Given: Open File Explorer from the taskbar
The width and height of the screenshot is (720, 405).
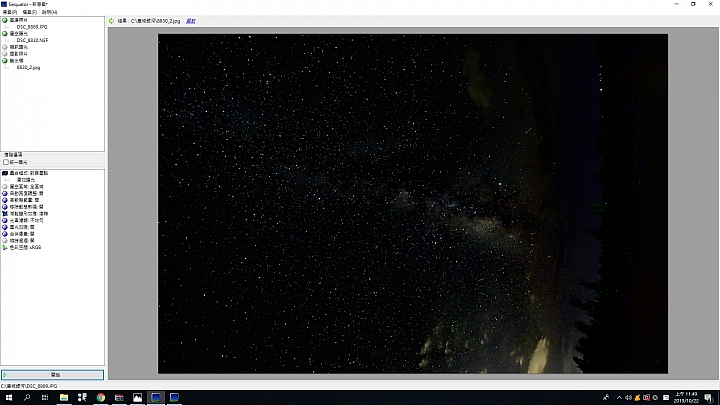Looking at the screenshot, I should (64, 398).
